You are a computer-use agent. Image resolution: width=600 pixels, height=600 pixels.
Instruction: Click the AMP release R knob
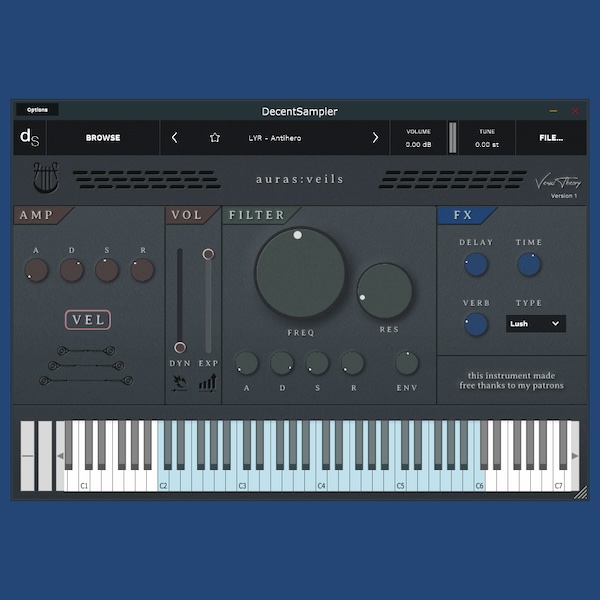pos(142,270)
